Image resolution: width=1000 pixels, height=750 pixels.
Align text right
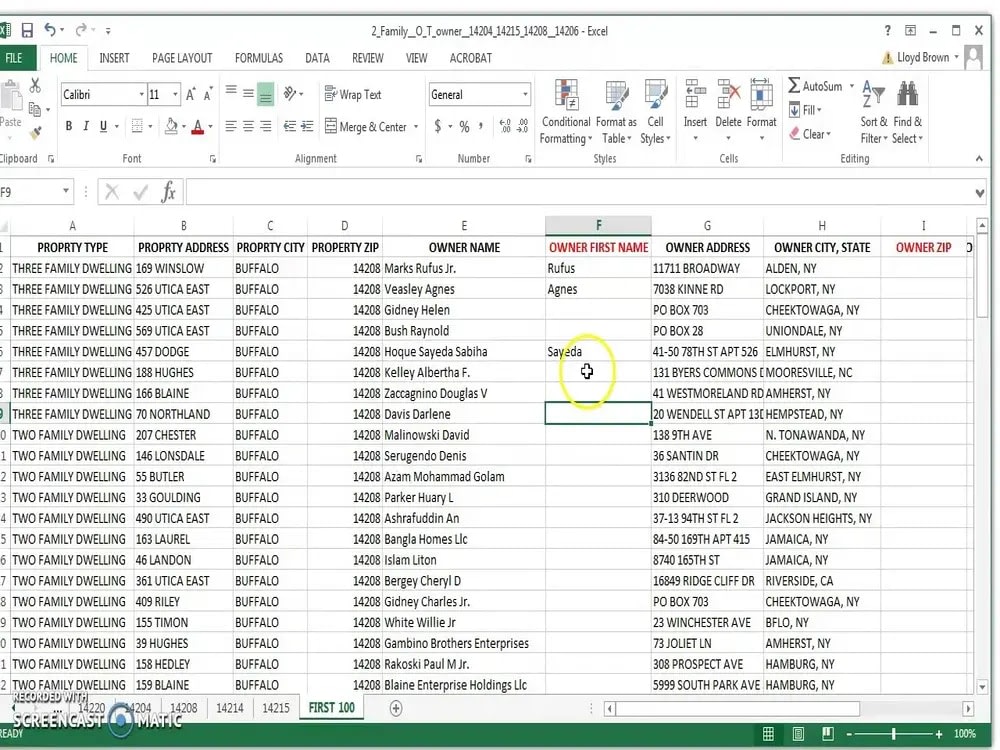click(265, 126)
